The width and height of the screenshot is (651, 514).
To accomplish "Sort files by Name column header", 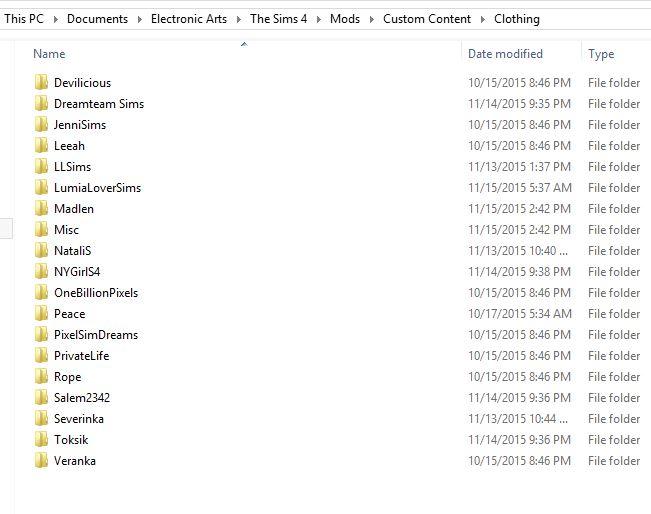I will 49,54.
